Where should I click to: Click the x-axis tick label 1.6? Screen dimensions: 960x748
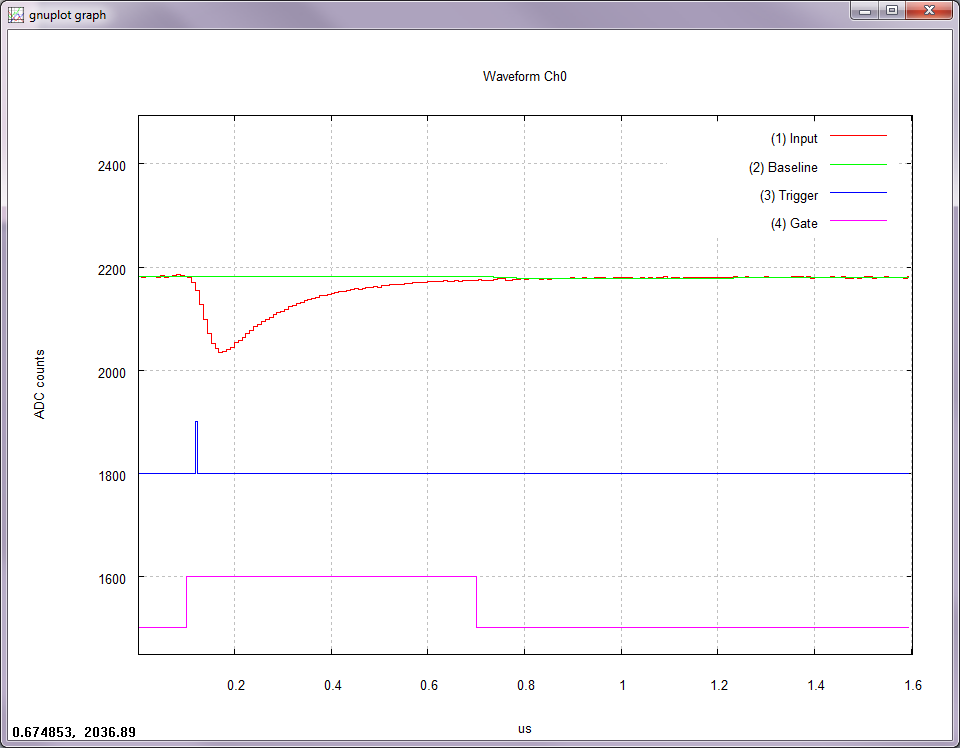[912, 686]
